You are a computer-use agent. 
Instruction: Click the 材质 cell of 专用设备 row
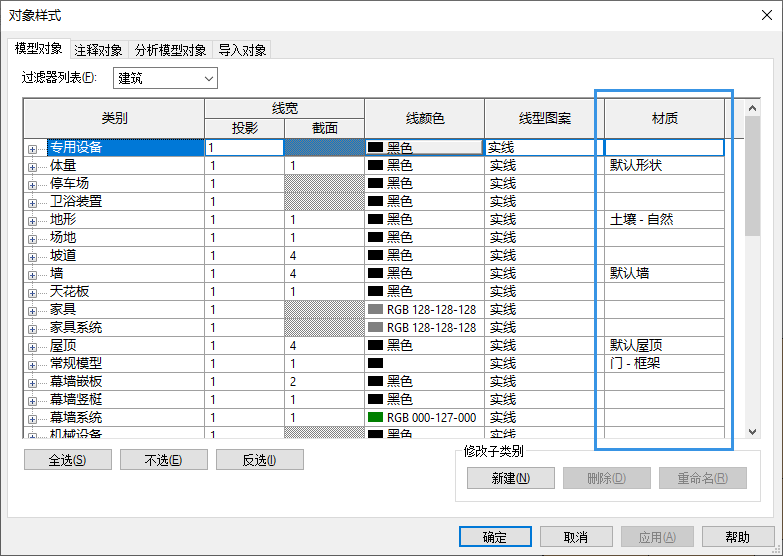click(664, 147)
